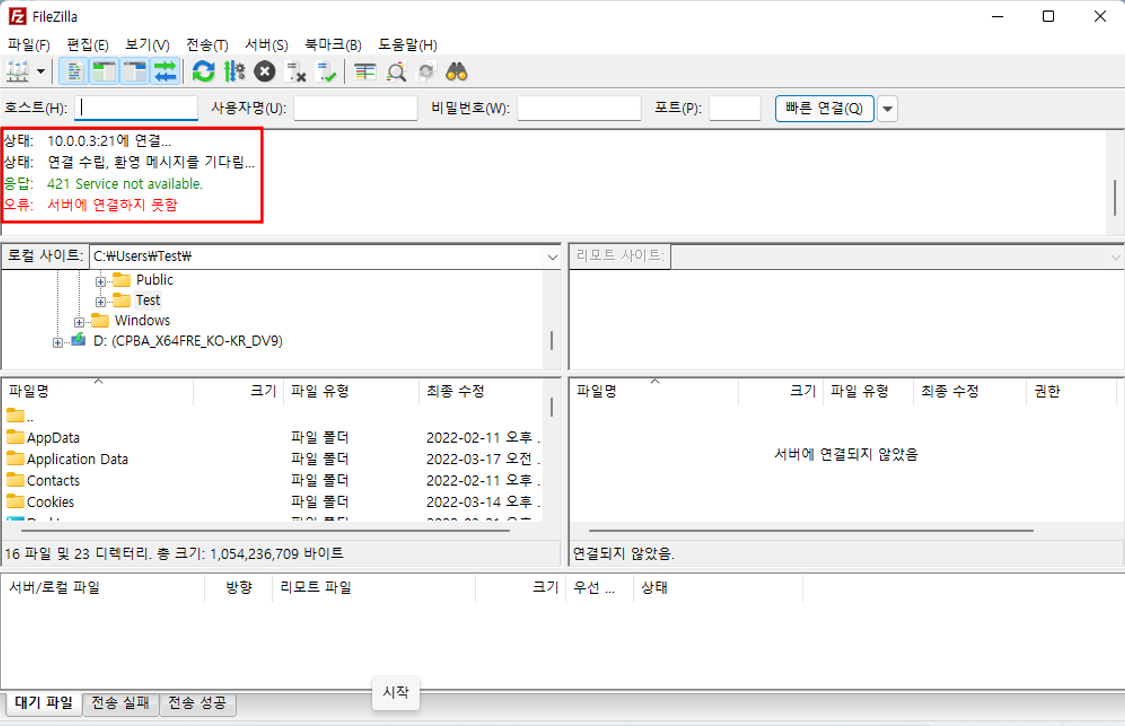Toggle directory comparison icon
1125x726 pixels.
pyautogui.click(x=396, y=72)
